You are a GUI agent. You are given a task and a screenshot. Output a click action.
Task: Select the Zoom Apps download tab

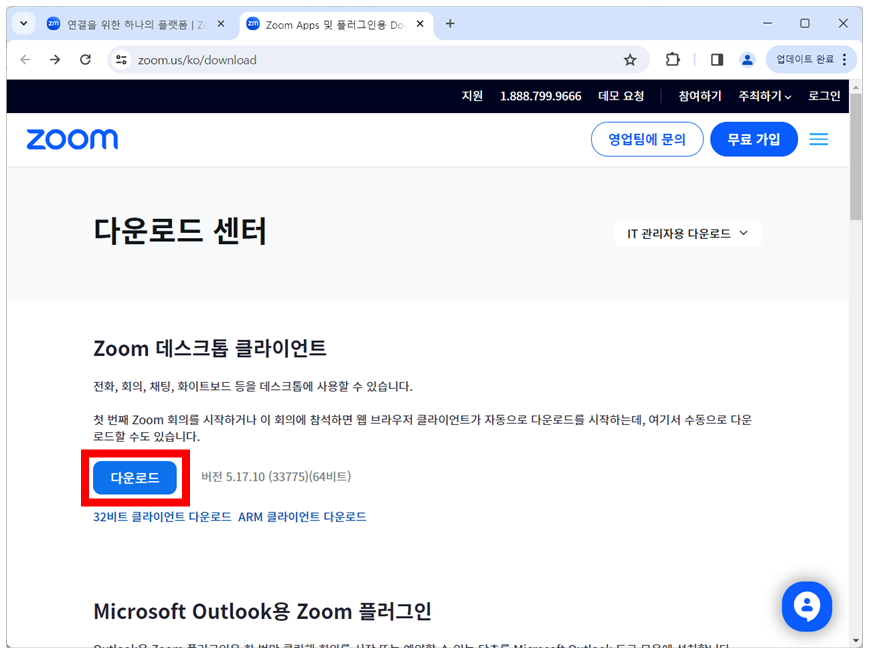pos(335,24)
